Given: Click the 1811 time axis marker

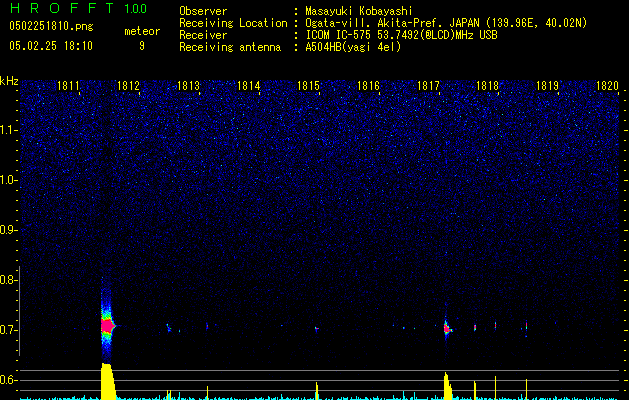Looking at the screenshot, I should (68, 85).
